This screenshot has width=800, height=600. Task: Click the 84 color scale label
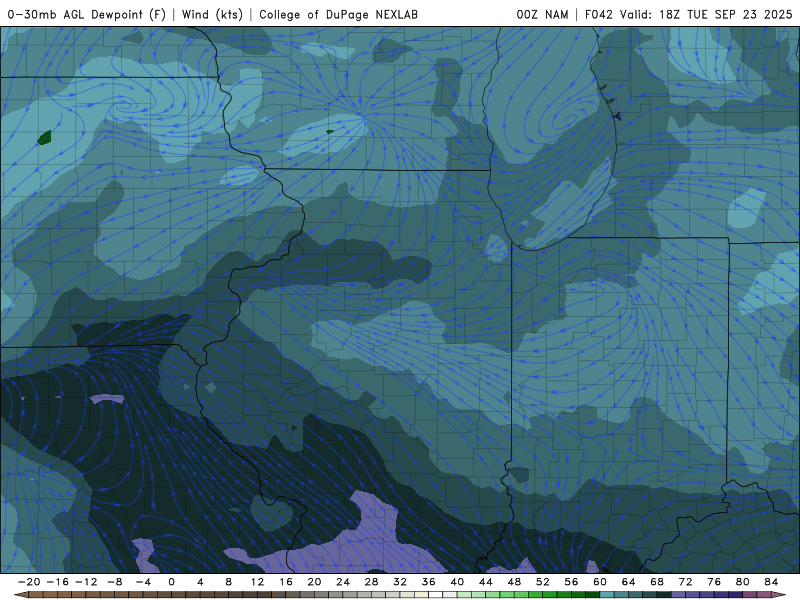(x=771, y=582)
